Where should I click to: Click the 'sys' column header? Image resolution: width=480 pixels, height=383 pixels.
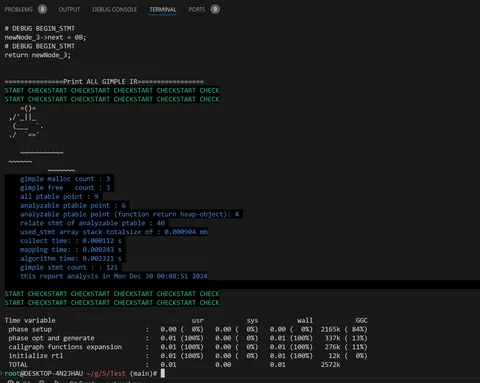(x=252, y=320)
